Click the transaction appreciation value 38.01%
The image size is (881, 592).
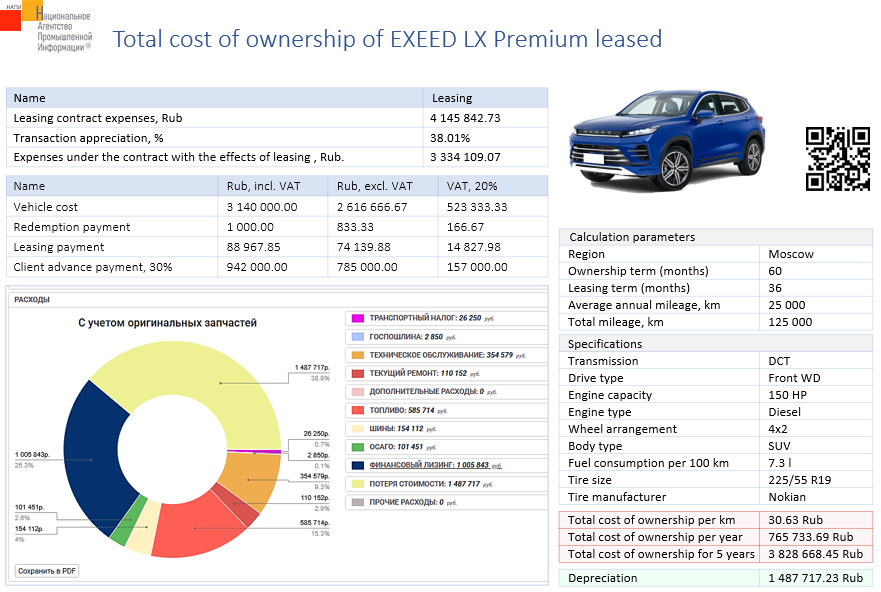tap(450, 138)
